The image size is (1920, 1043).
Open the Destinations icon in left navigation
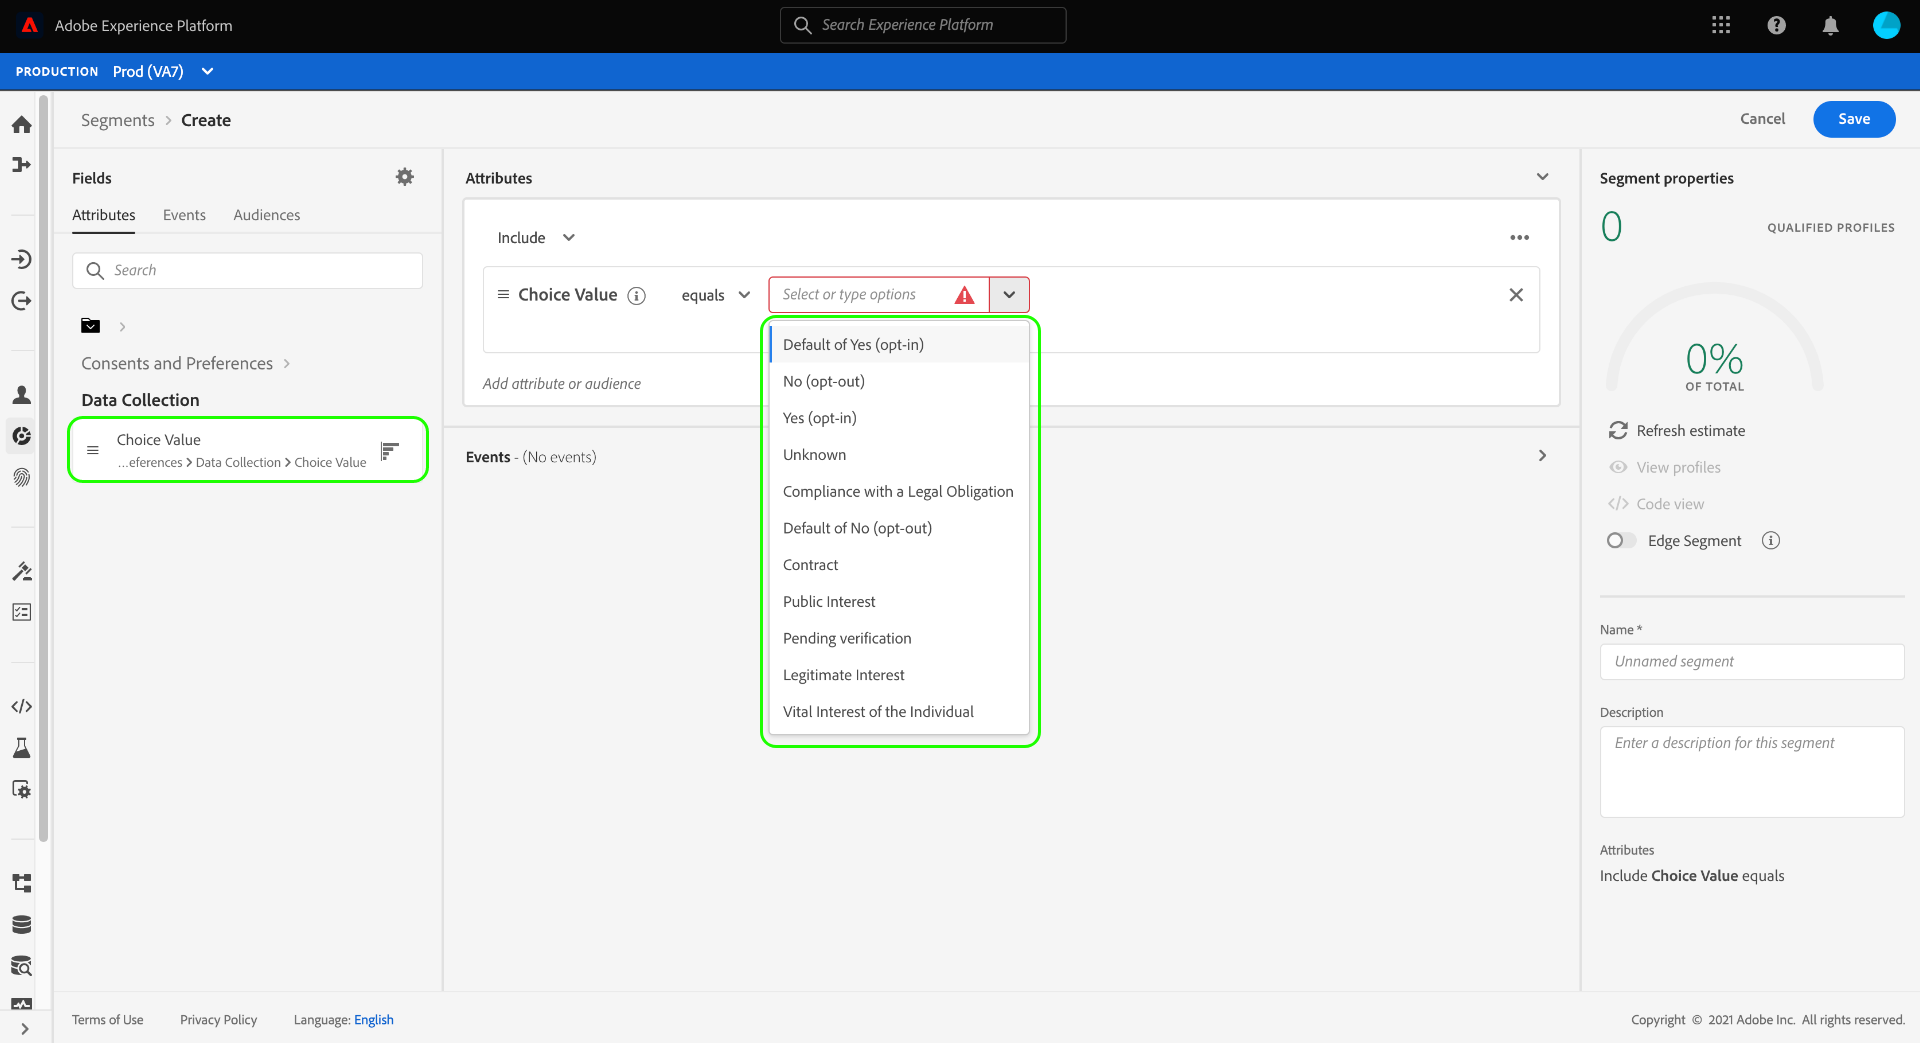click(21, 301)
